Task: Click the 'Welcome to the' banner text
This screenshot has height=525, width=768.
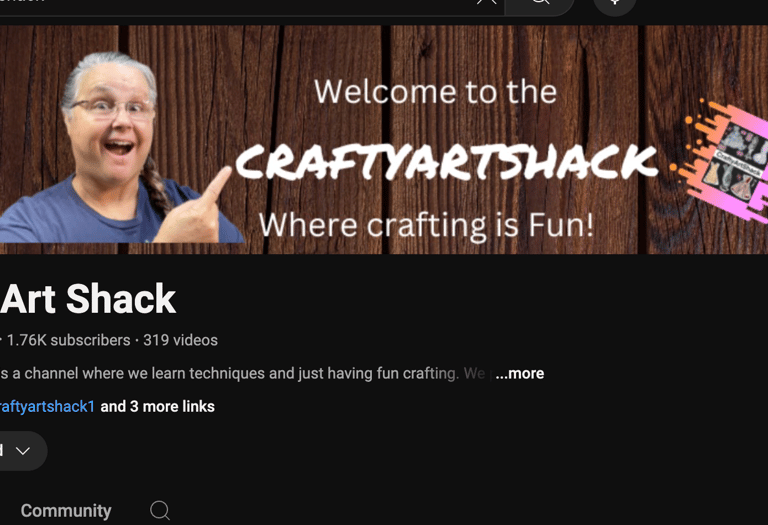Action: pyautogui.click(x=435, y=92)
